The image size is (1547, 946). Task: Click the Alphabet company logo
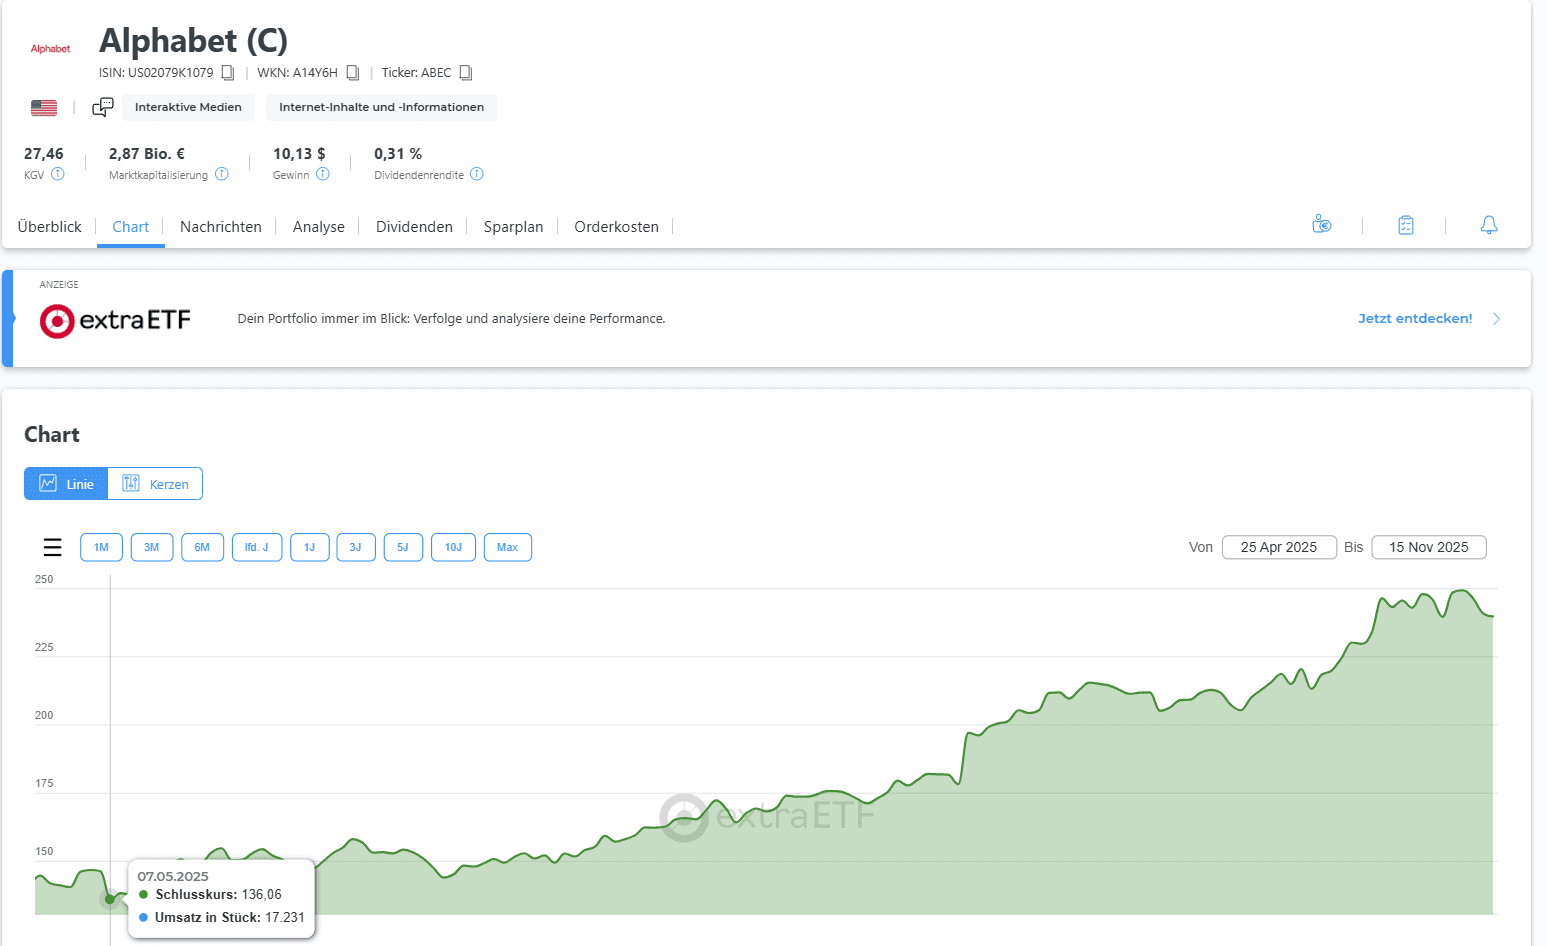click(50, 48)
